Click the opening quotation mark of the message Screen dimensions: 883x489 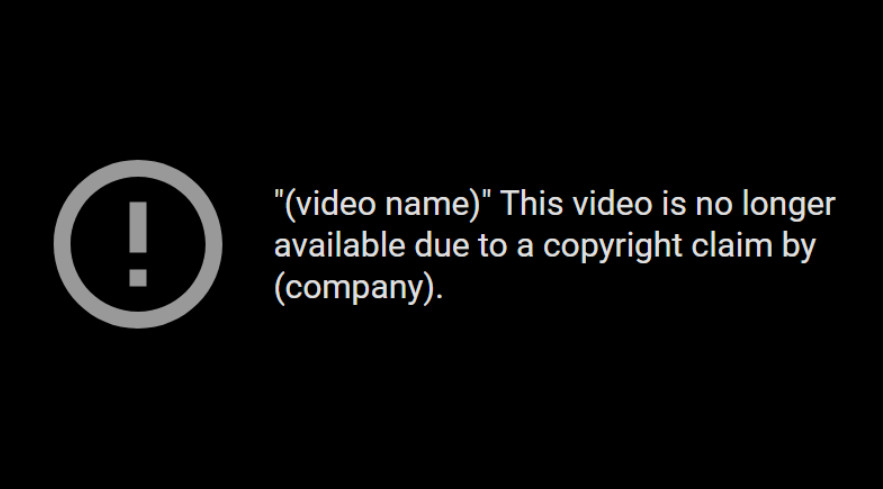tap(278, 195)
